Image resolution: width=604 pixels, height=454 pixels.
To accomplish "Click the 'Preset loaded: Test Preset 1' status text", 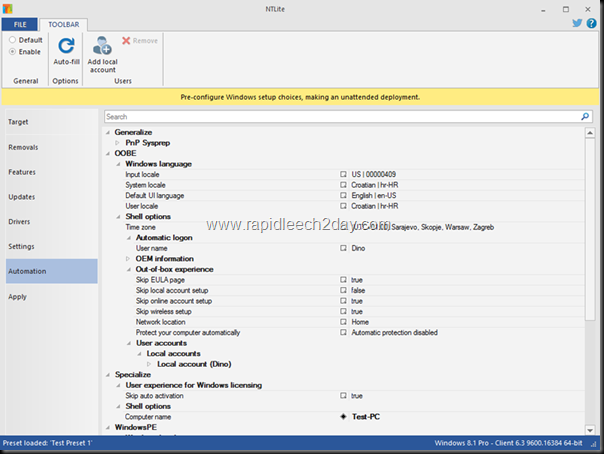I will (x=47, y=443).
